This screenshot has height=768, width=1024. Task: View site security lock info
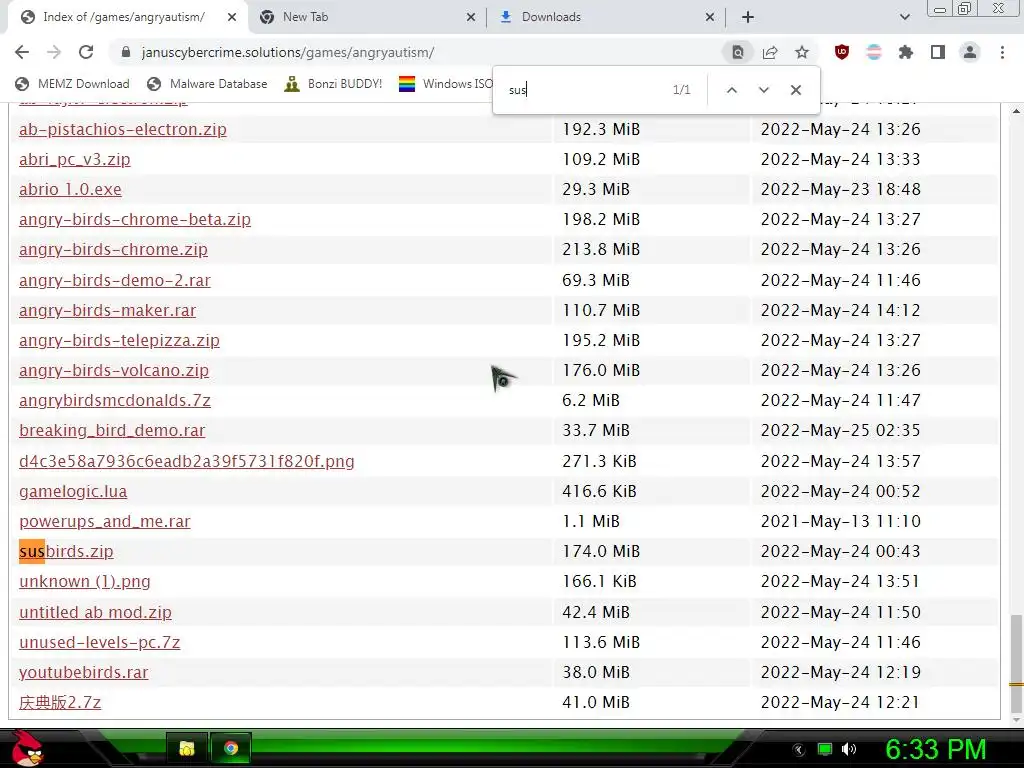point(126,52)
